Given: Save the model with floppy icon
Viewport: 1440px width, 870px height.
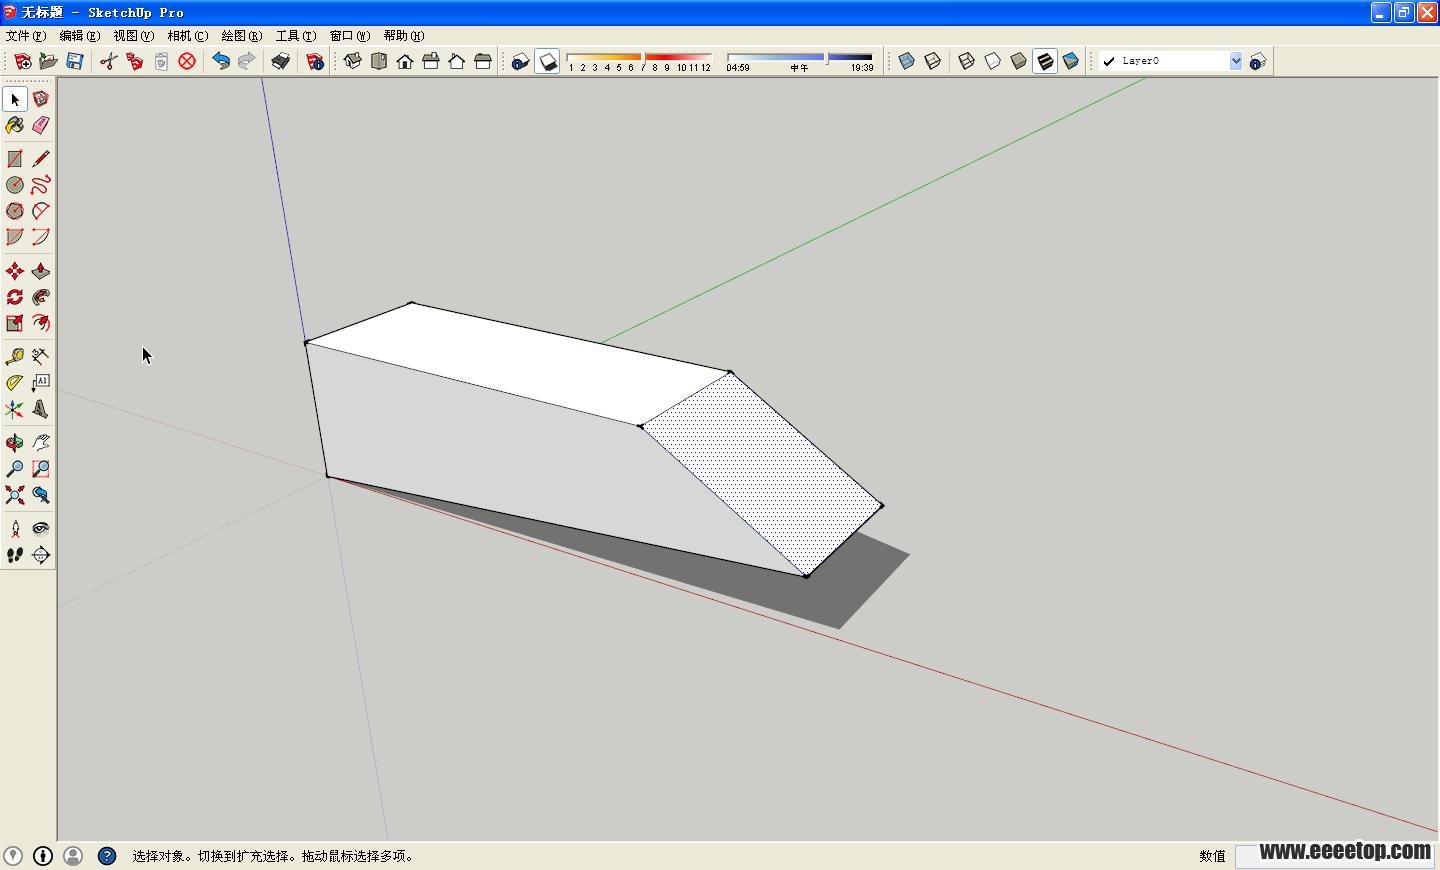Looking at the screenshot, I should (75, 61).
